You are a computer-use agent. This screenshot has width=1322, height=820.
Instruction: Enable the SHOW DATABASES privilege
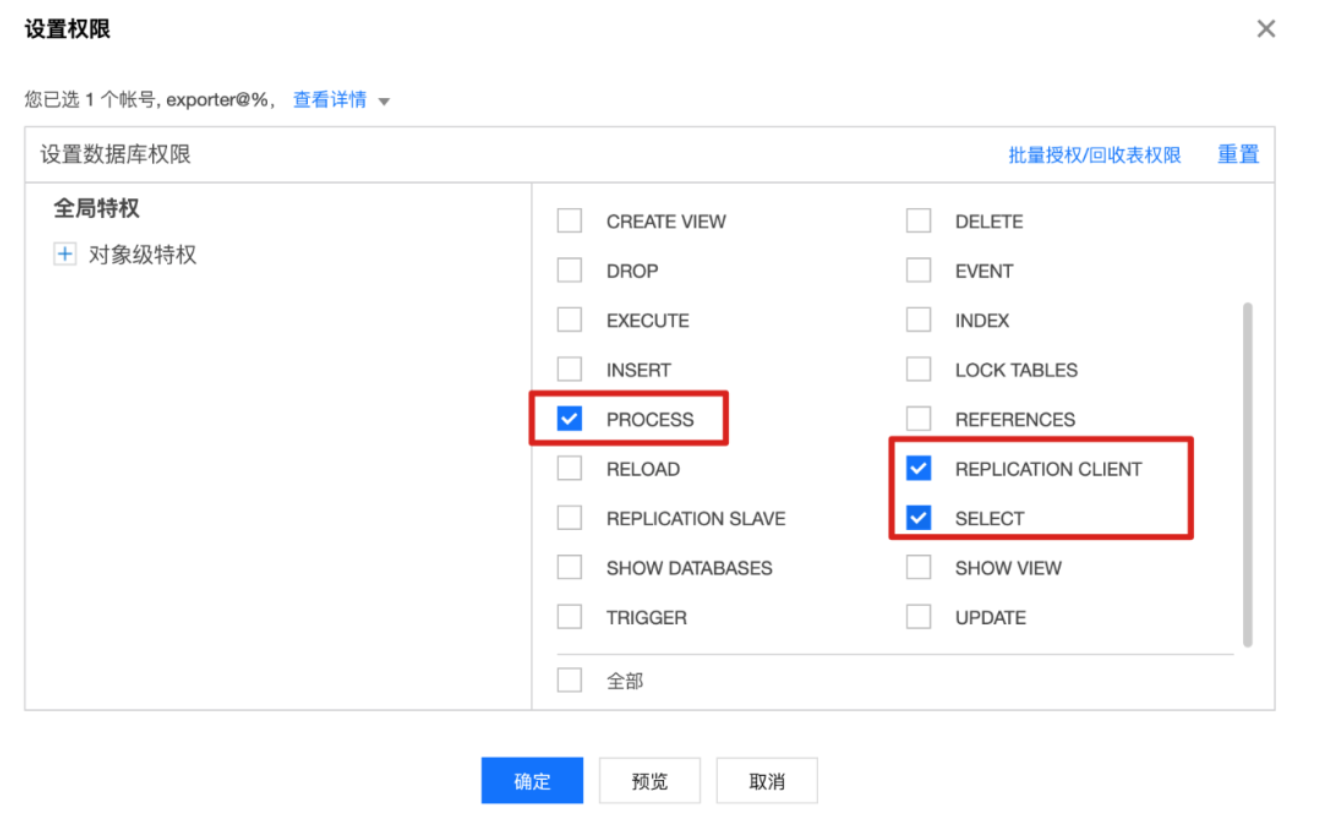point(569,567)
